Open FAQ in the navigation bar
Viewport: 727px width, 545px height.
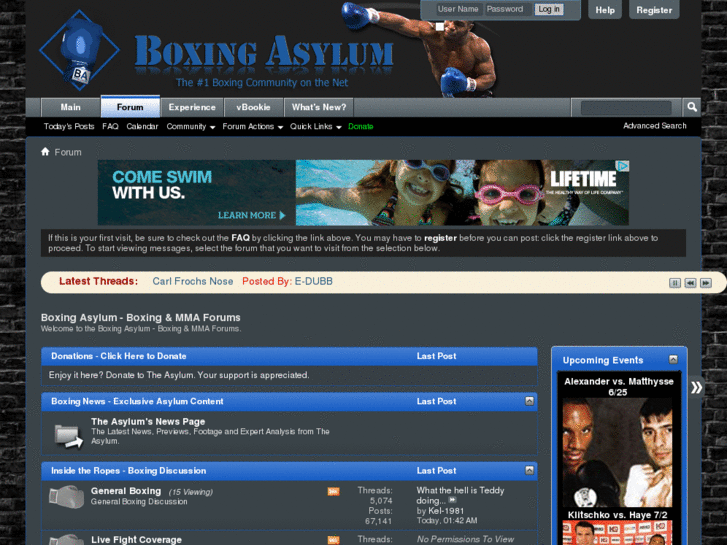pos(110,126)
